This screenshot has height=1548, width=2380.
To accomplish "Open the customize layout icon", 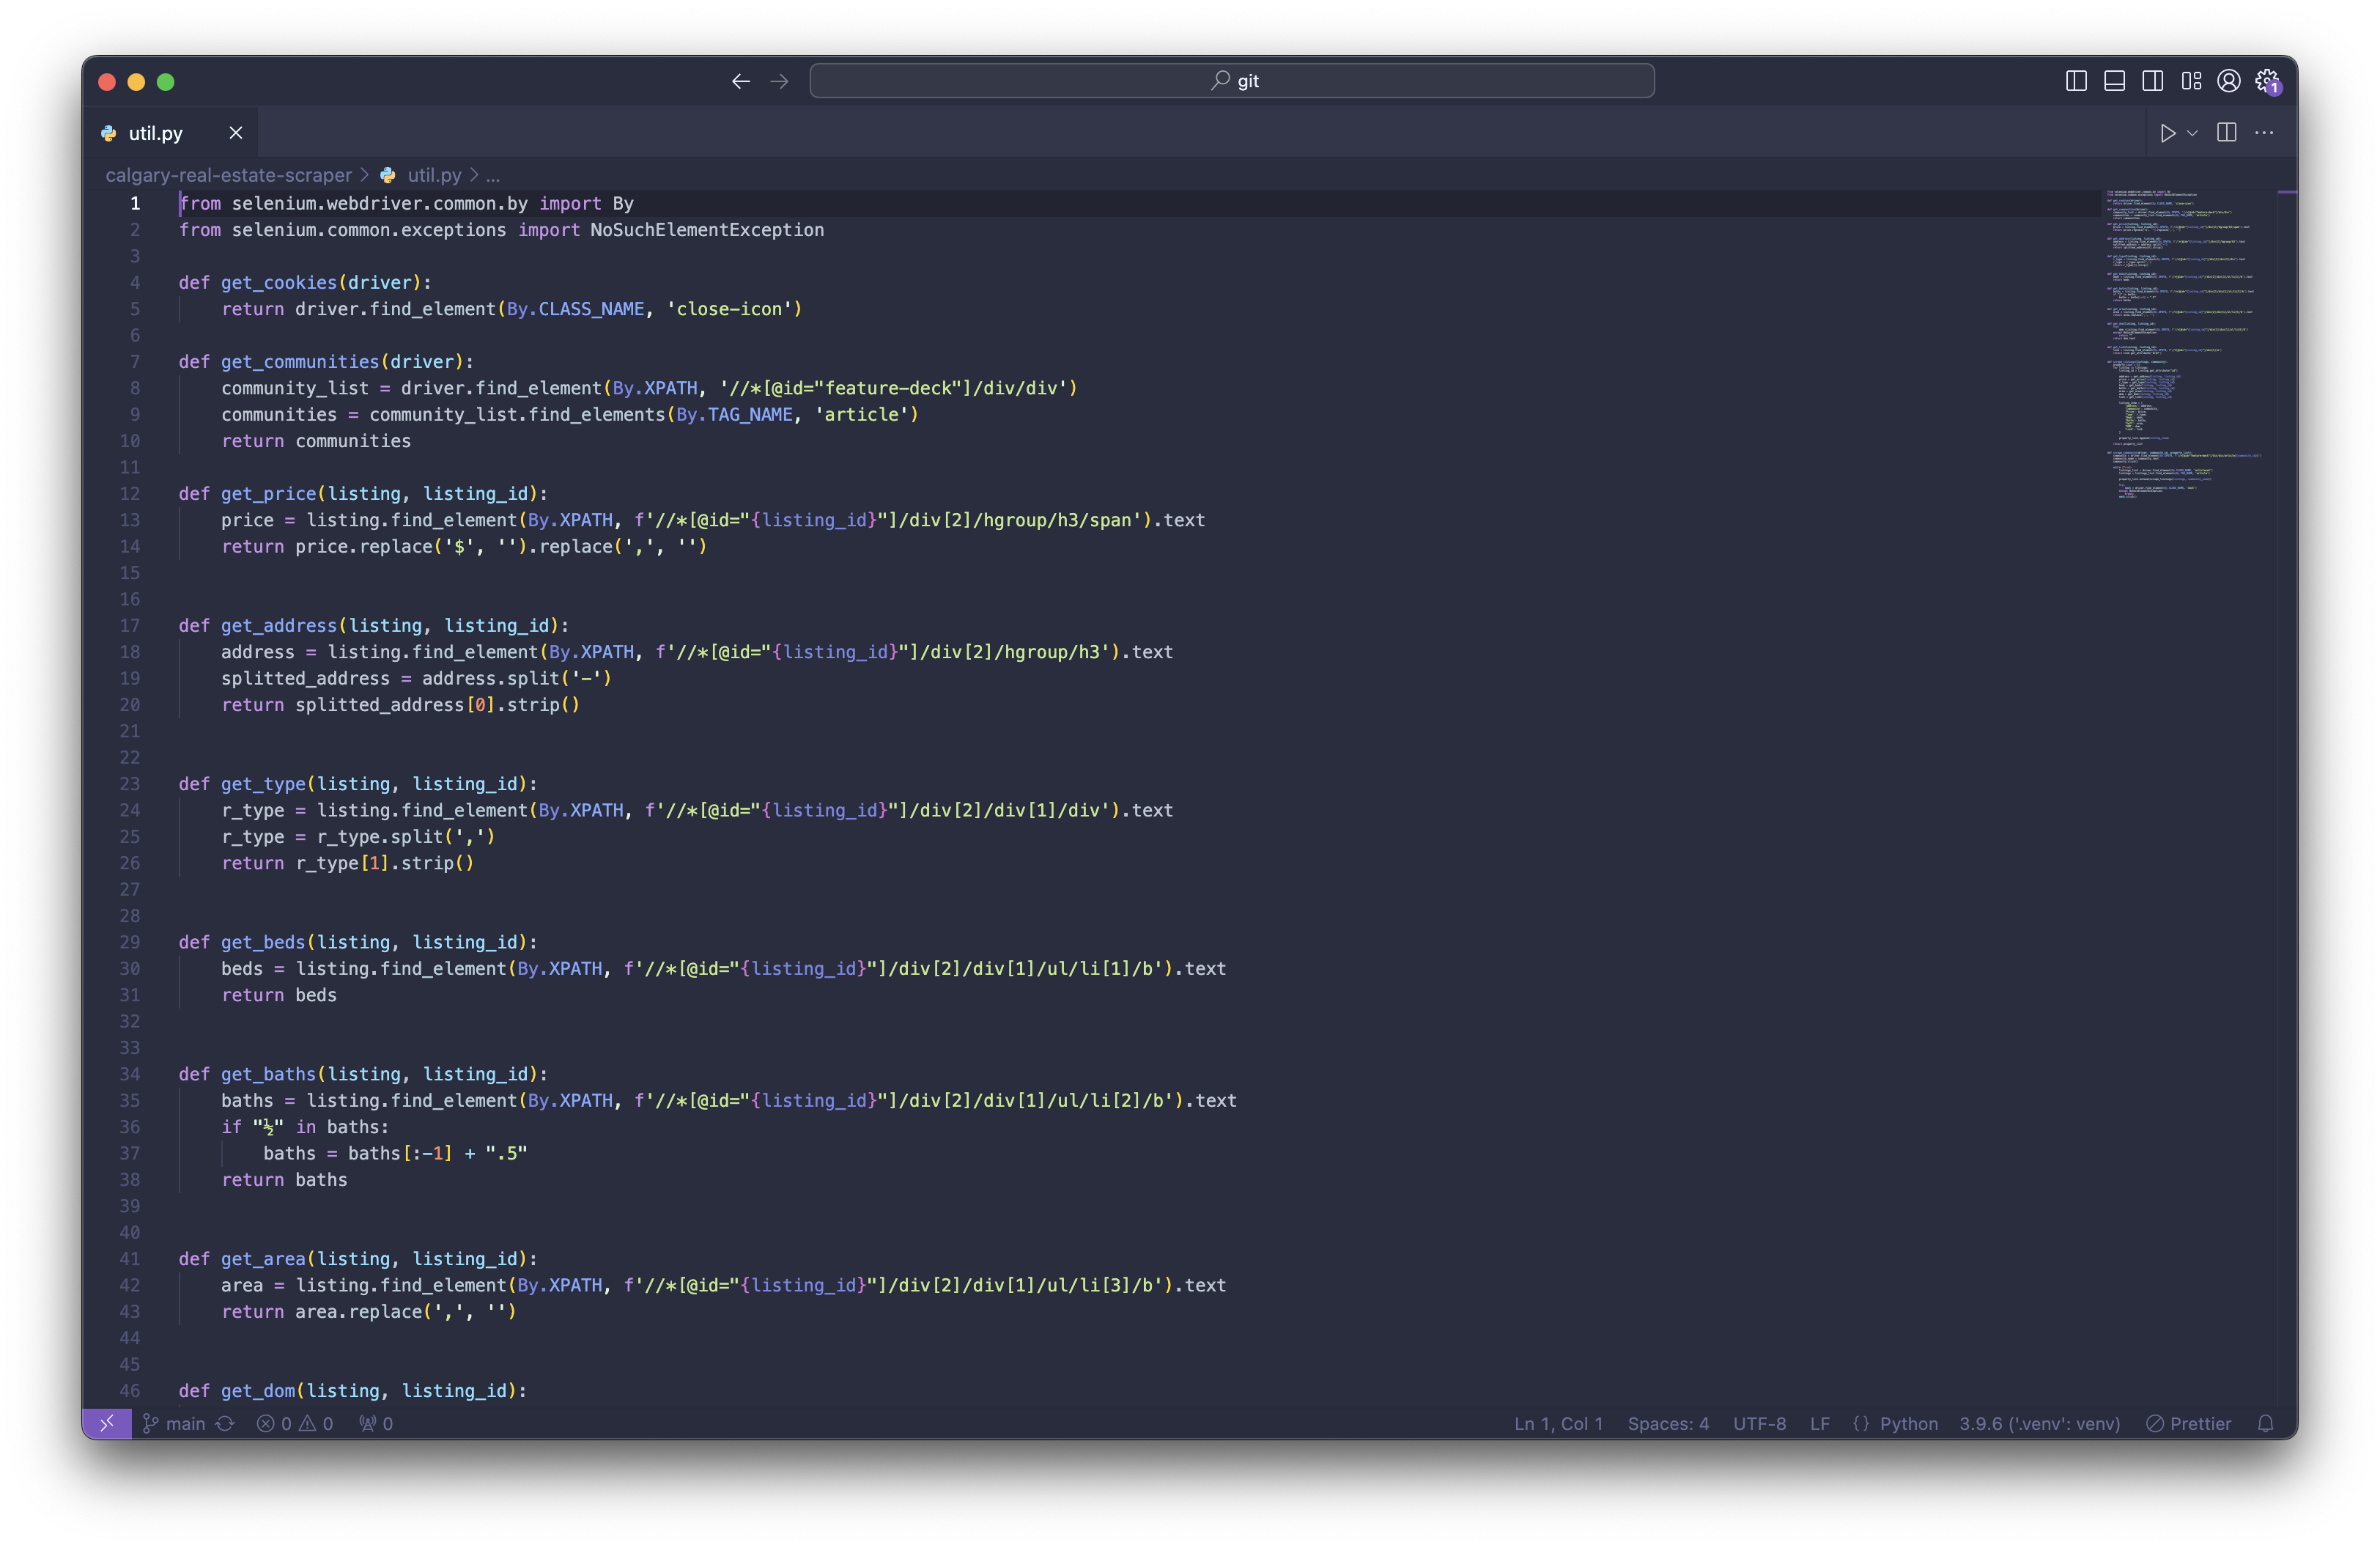I will (2191, 81).
